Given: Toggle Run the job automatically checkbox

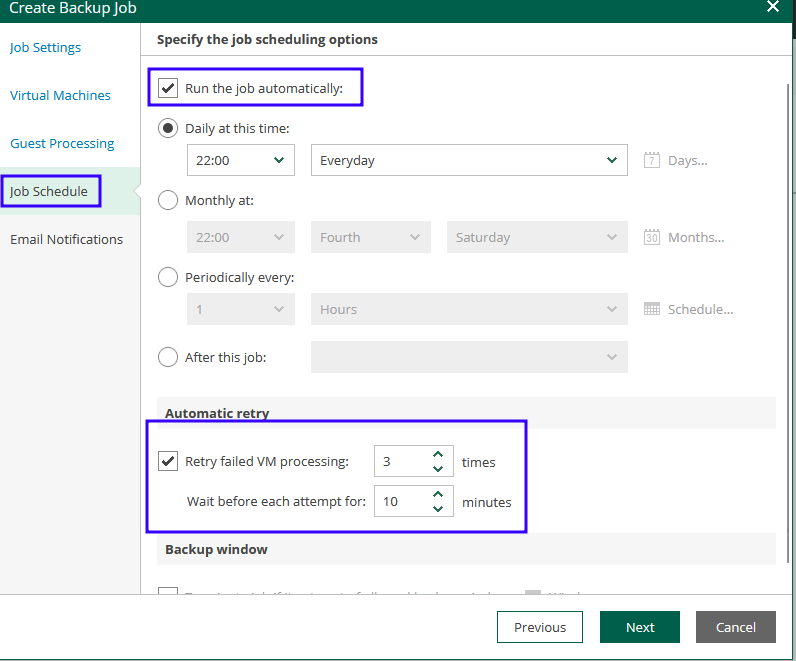Looking at the screenshot, I should (x=168, y=88).
